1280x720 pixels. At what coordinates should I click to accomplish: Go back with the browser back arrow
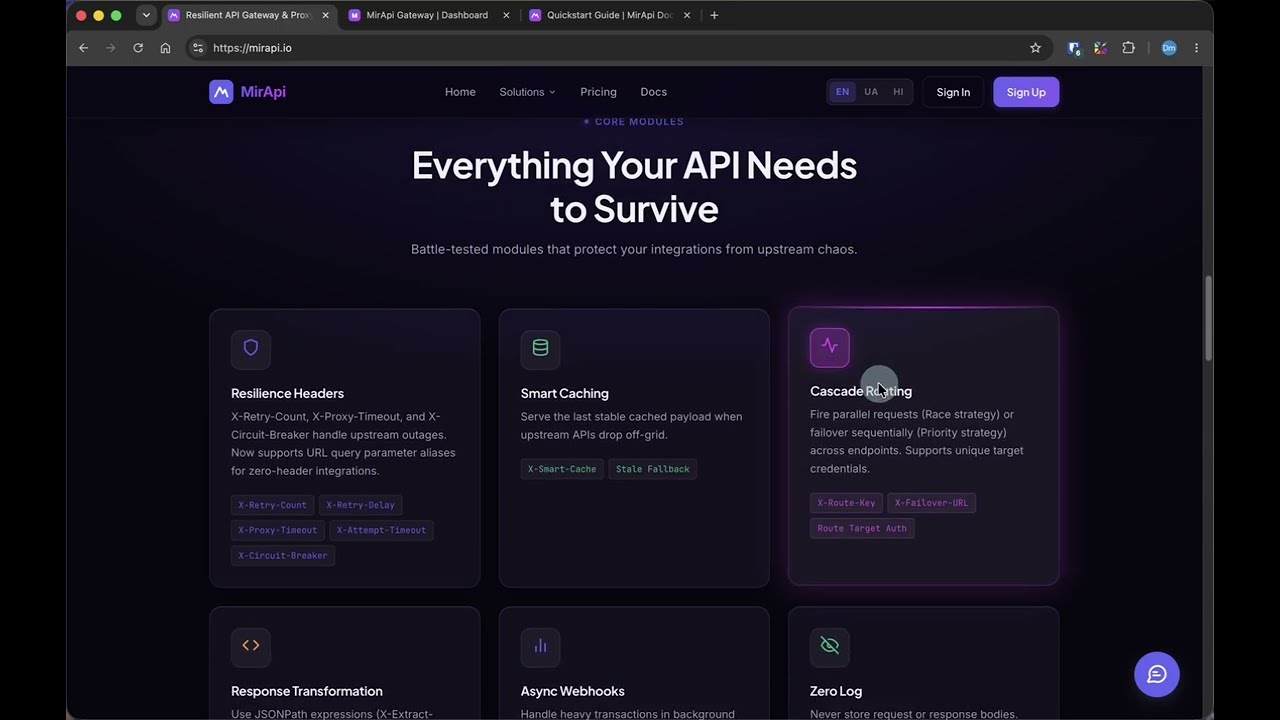click(x=84, y=48)
